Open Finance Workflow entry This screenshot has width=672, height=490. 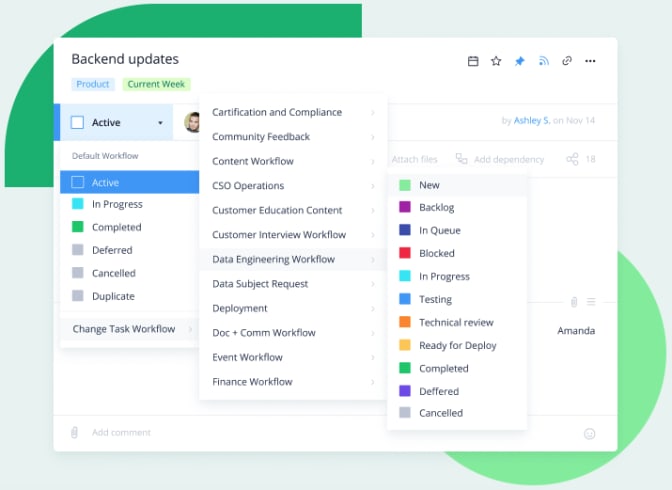[x=293, y=382]
